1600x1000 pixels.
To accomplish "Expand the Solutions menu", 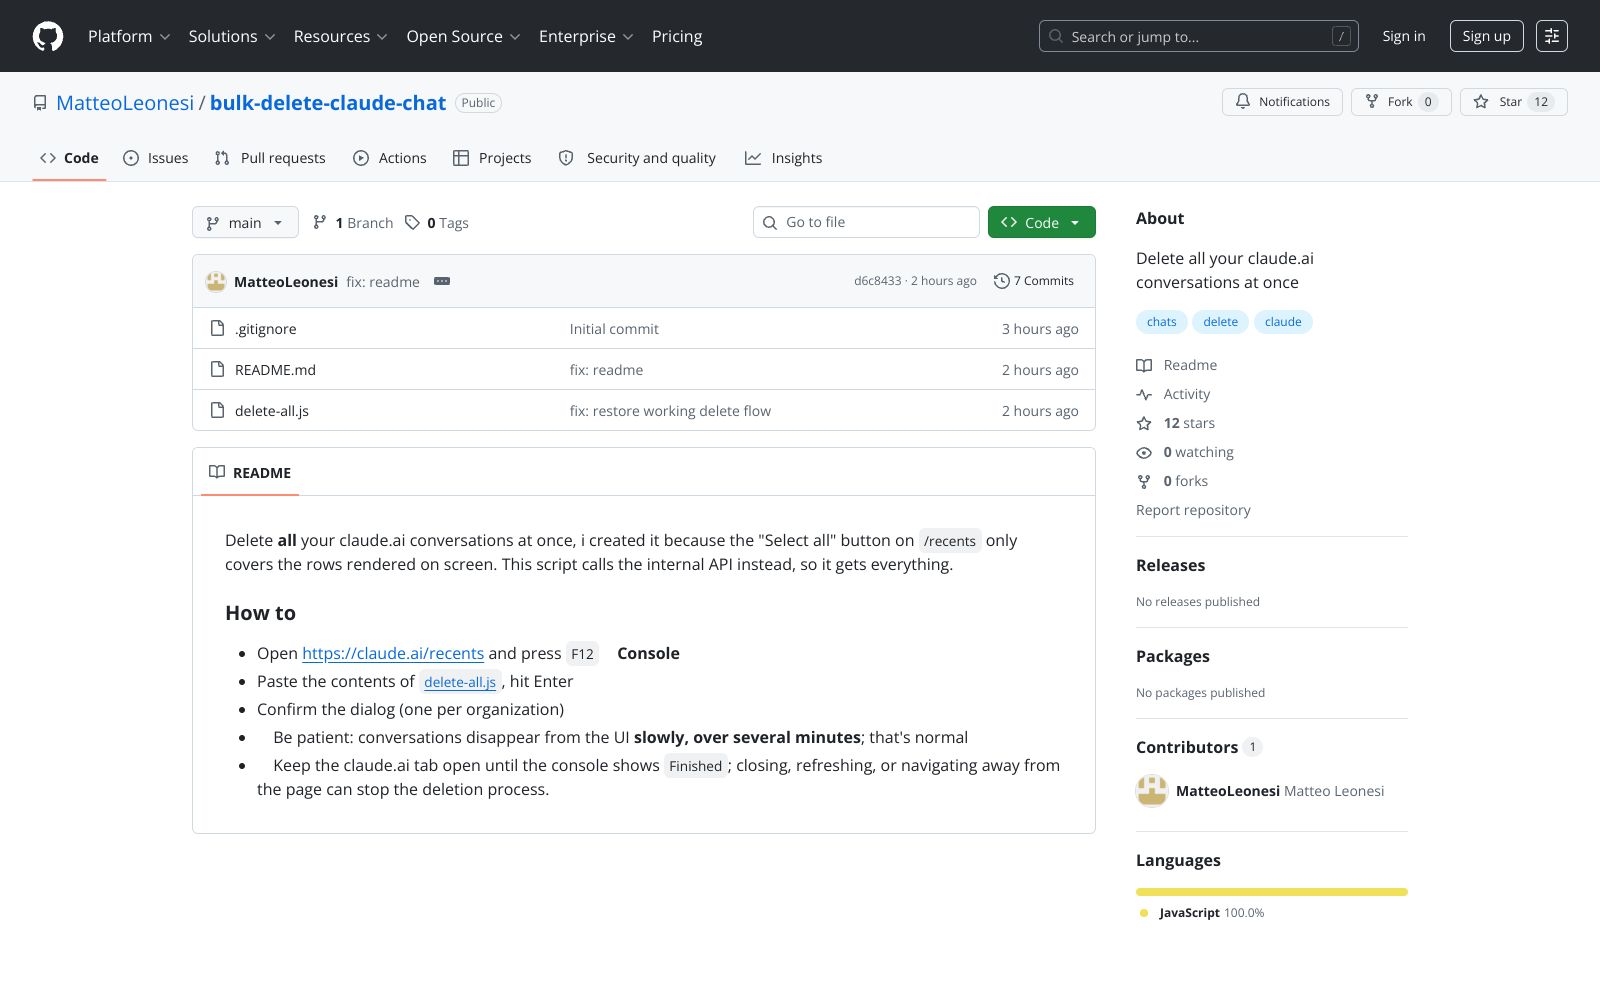I will click(232, 36).
